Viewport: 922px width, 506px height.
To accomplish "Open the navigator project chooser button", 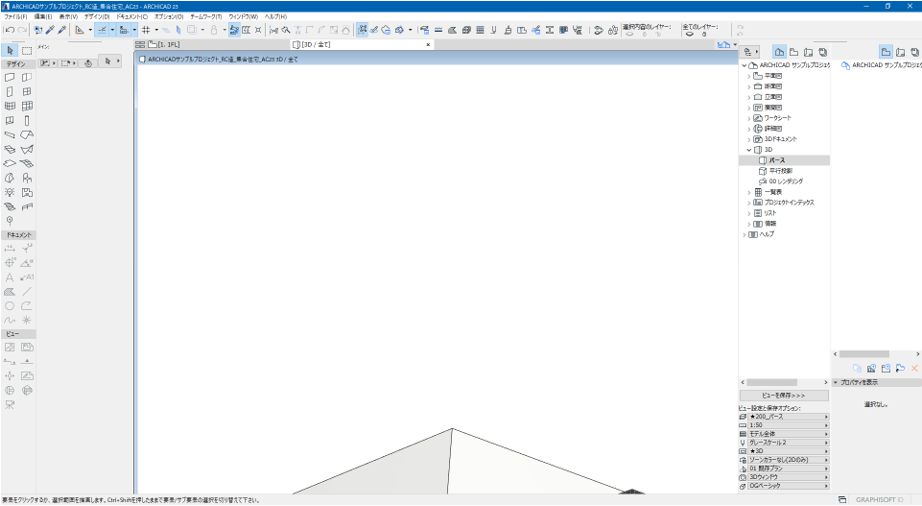I will point(751,52).
